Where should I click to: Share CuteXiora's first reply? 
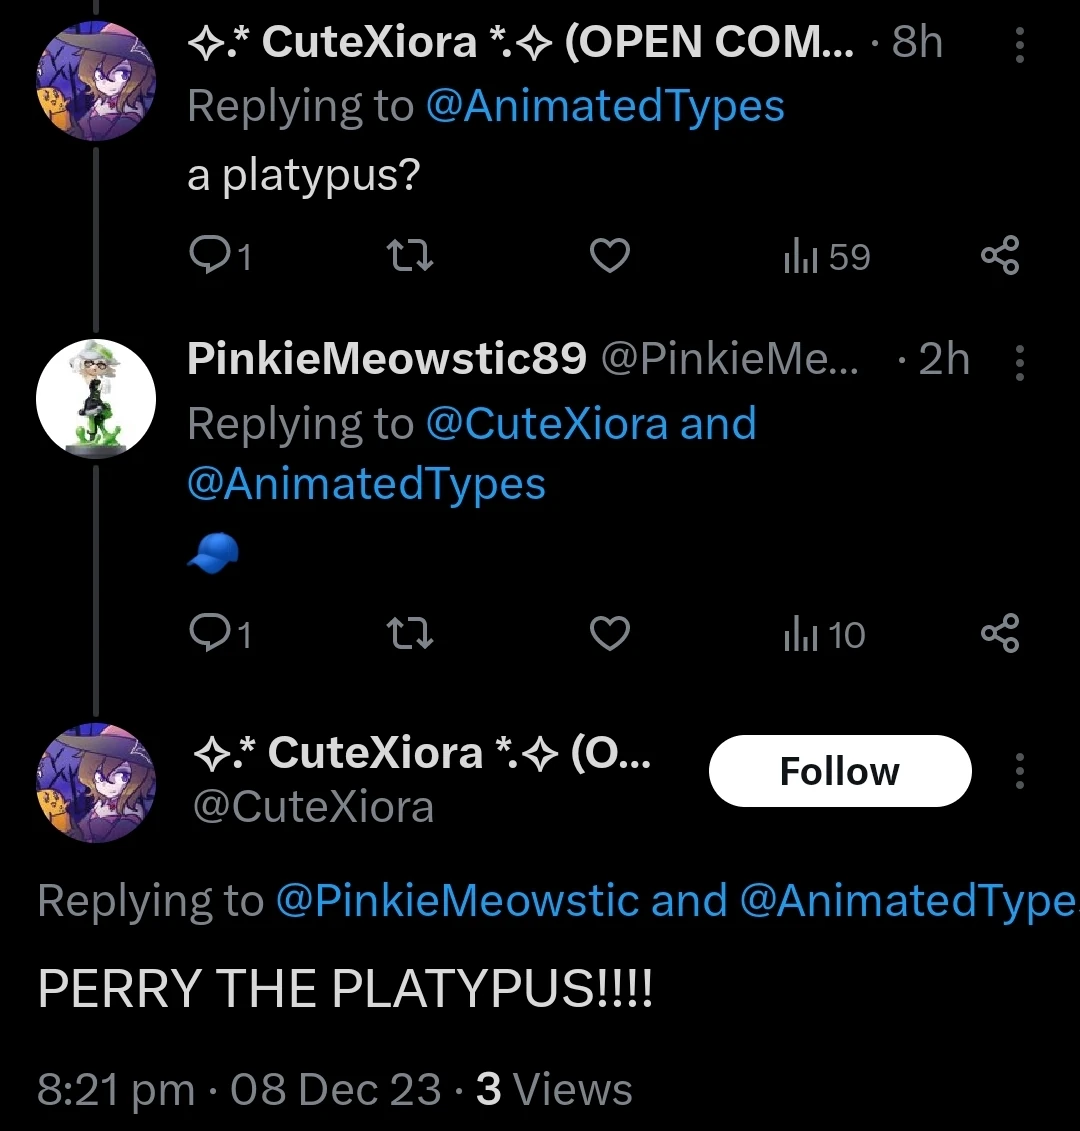point(1000,255)
